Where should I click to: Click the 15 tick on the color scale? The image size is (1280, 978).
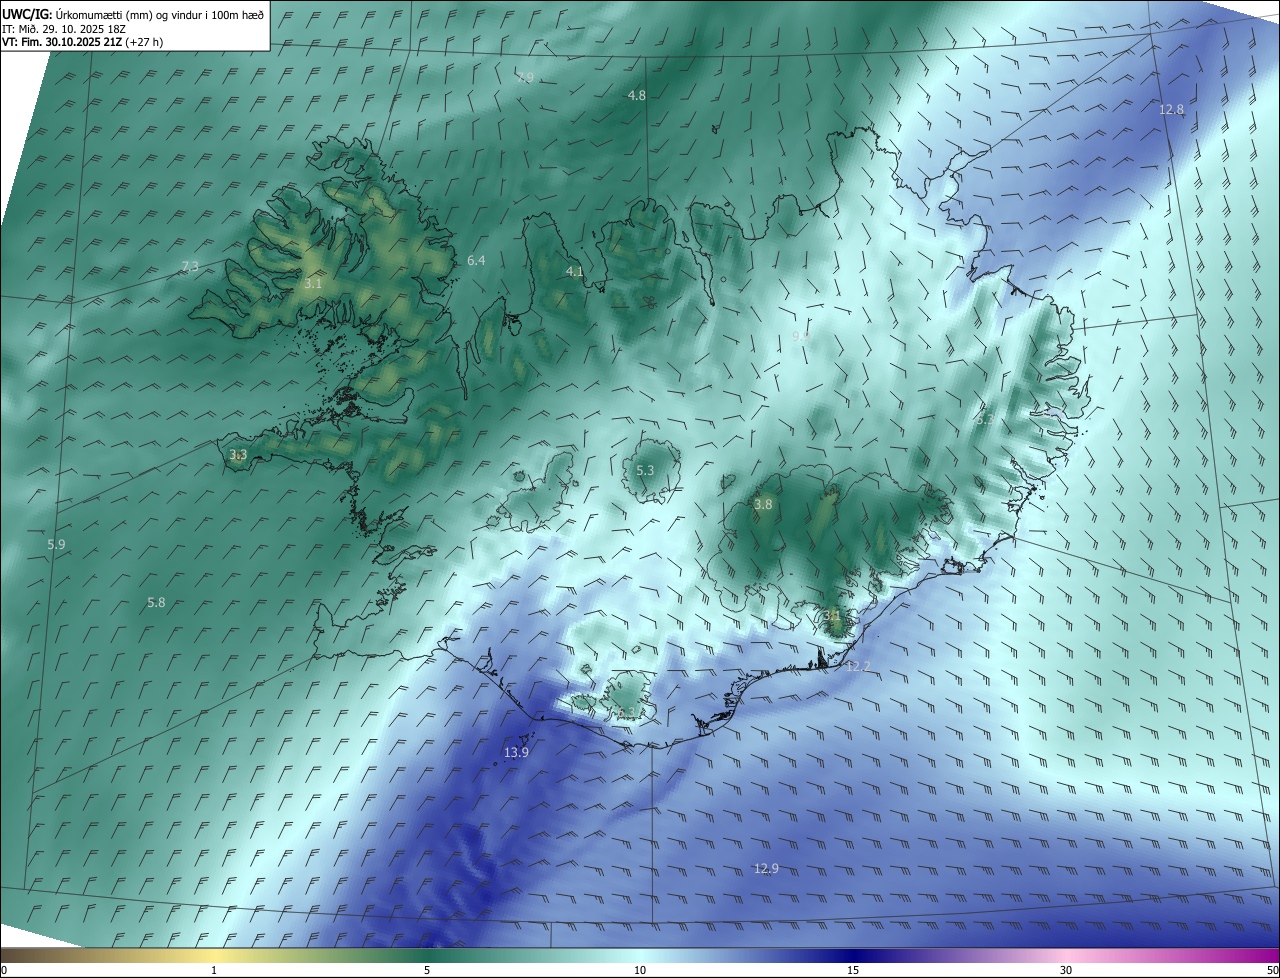tap(853, 971)
